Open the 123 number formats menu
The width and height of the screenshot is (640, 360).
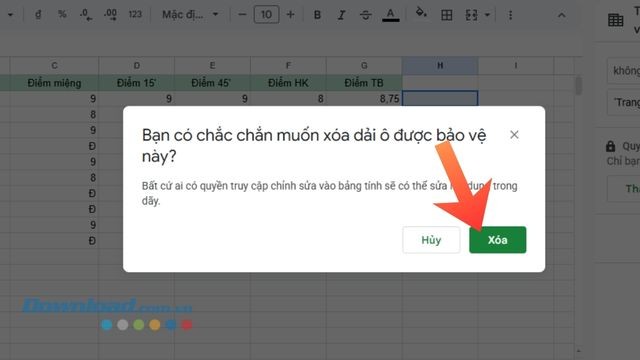pos(135,15)
